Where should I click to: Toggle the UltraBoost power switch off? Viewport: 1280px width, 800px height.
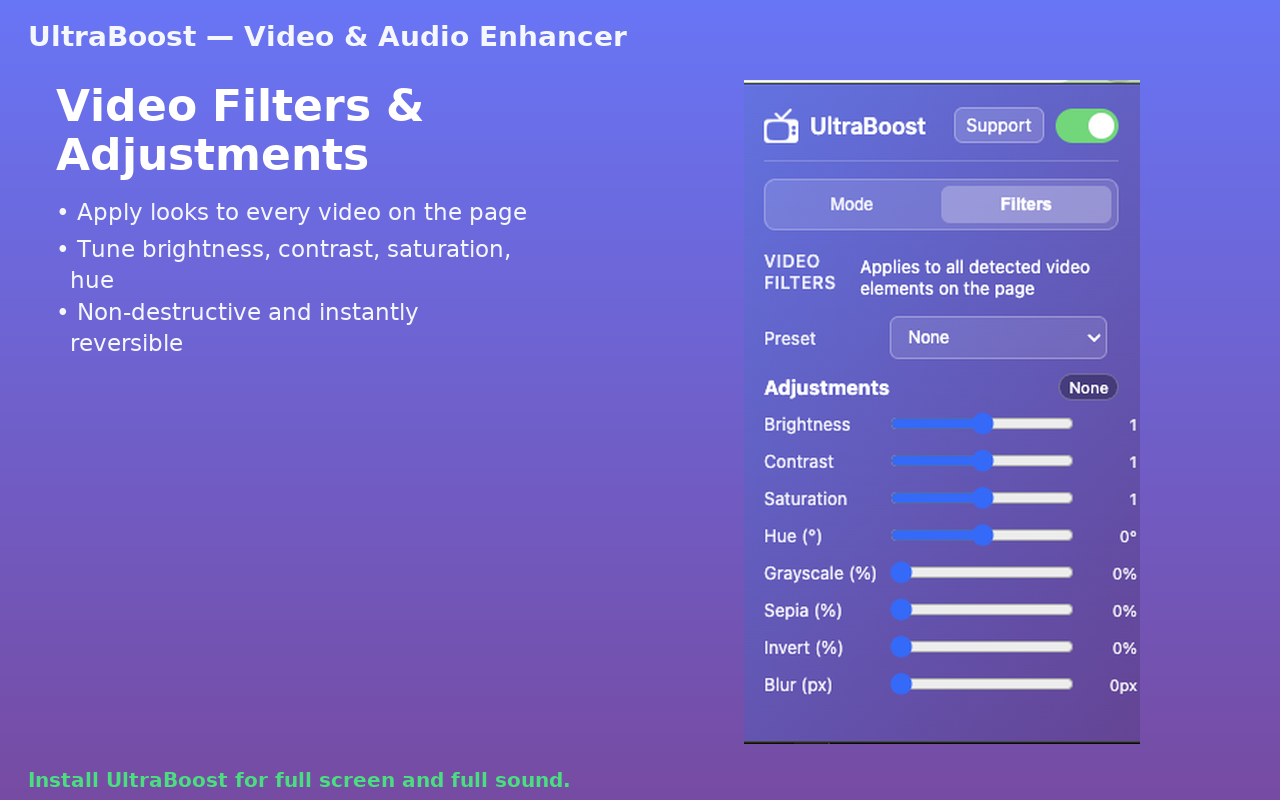[x=1087, y=126]
